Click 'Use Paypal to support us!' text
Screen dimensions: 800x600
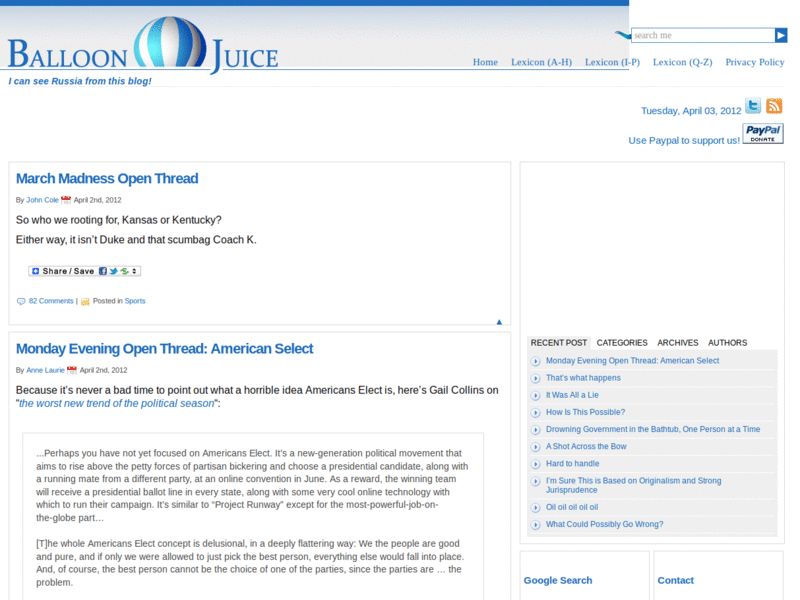click(684, 140)
